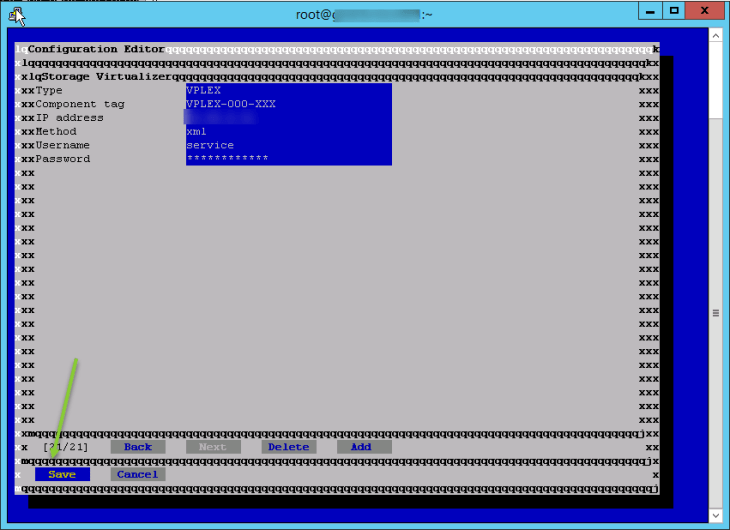Edit the Username field showing service

click(x=289, y=145)
